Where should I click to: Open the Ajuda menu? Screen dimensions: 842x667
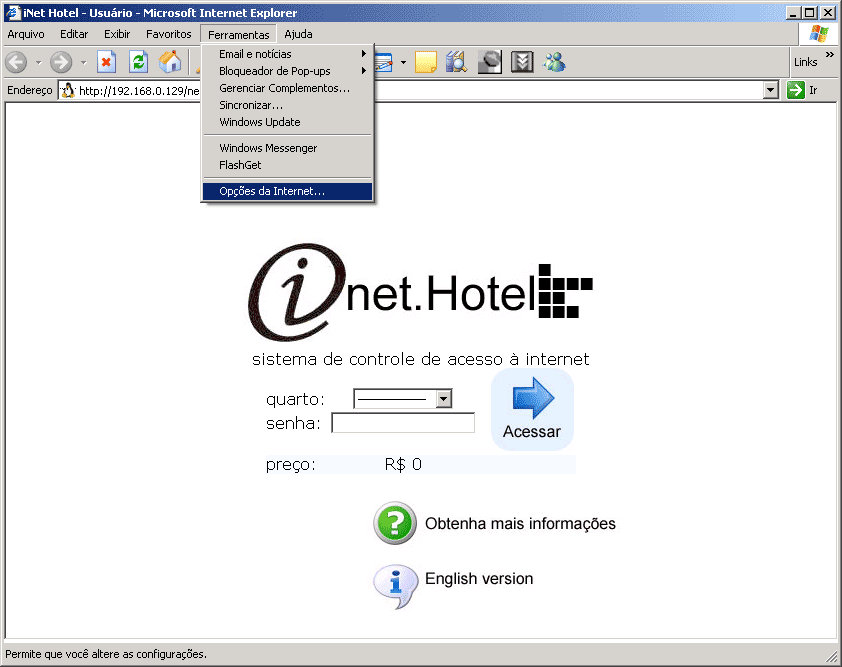pyautogui.click(x=299, y=34)
